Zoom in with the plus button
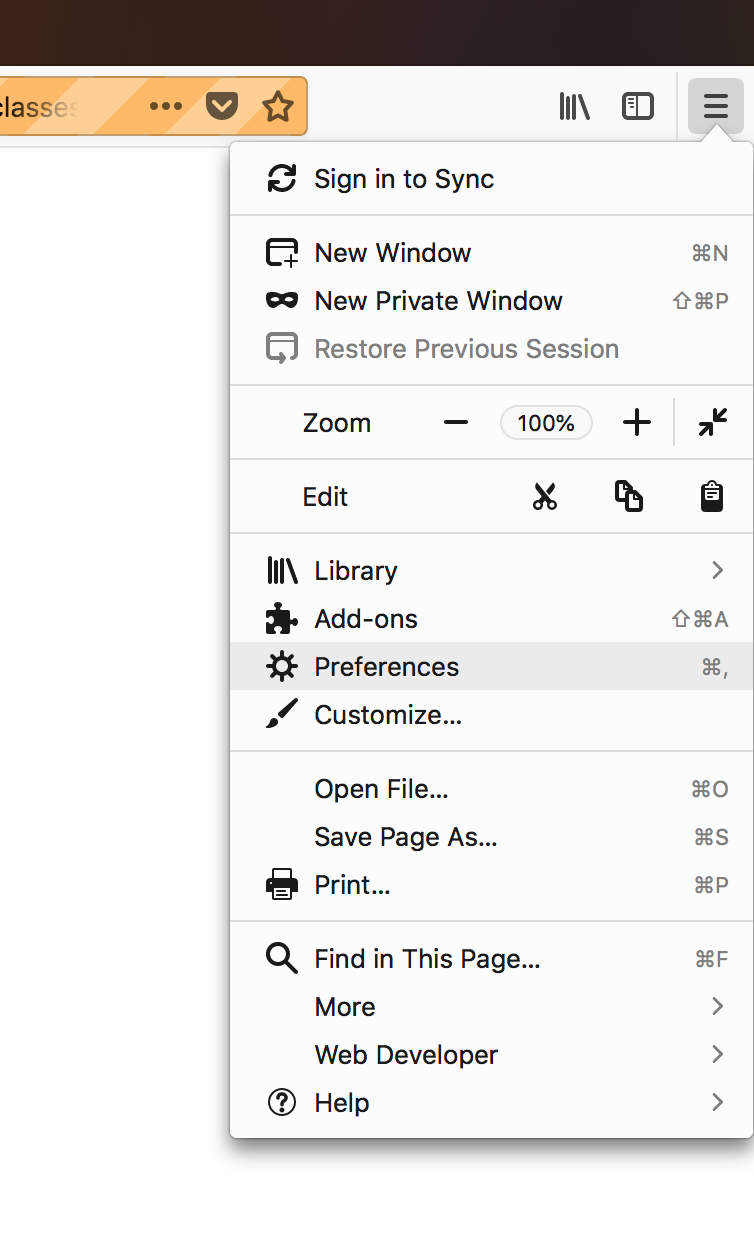Image resolution: width=754 pixels, height=1234 pixels. coord(636,423)
